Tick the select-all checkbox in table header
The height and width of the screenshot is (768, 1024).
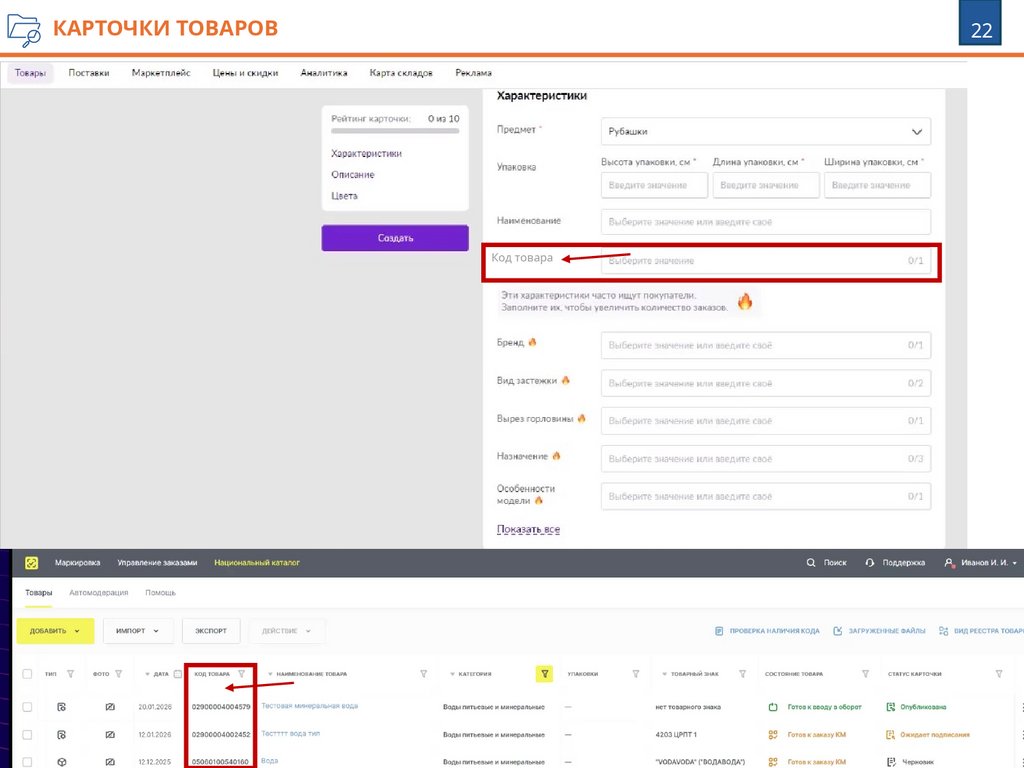coord(27,673)
